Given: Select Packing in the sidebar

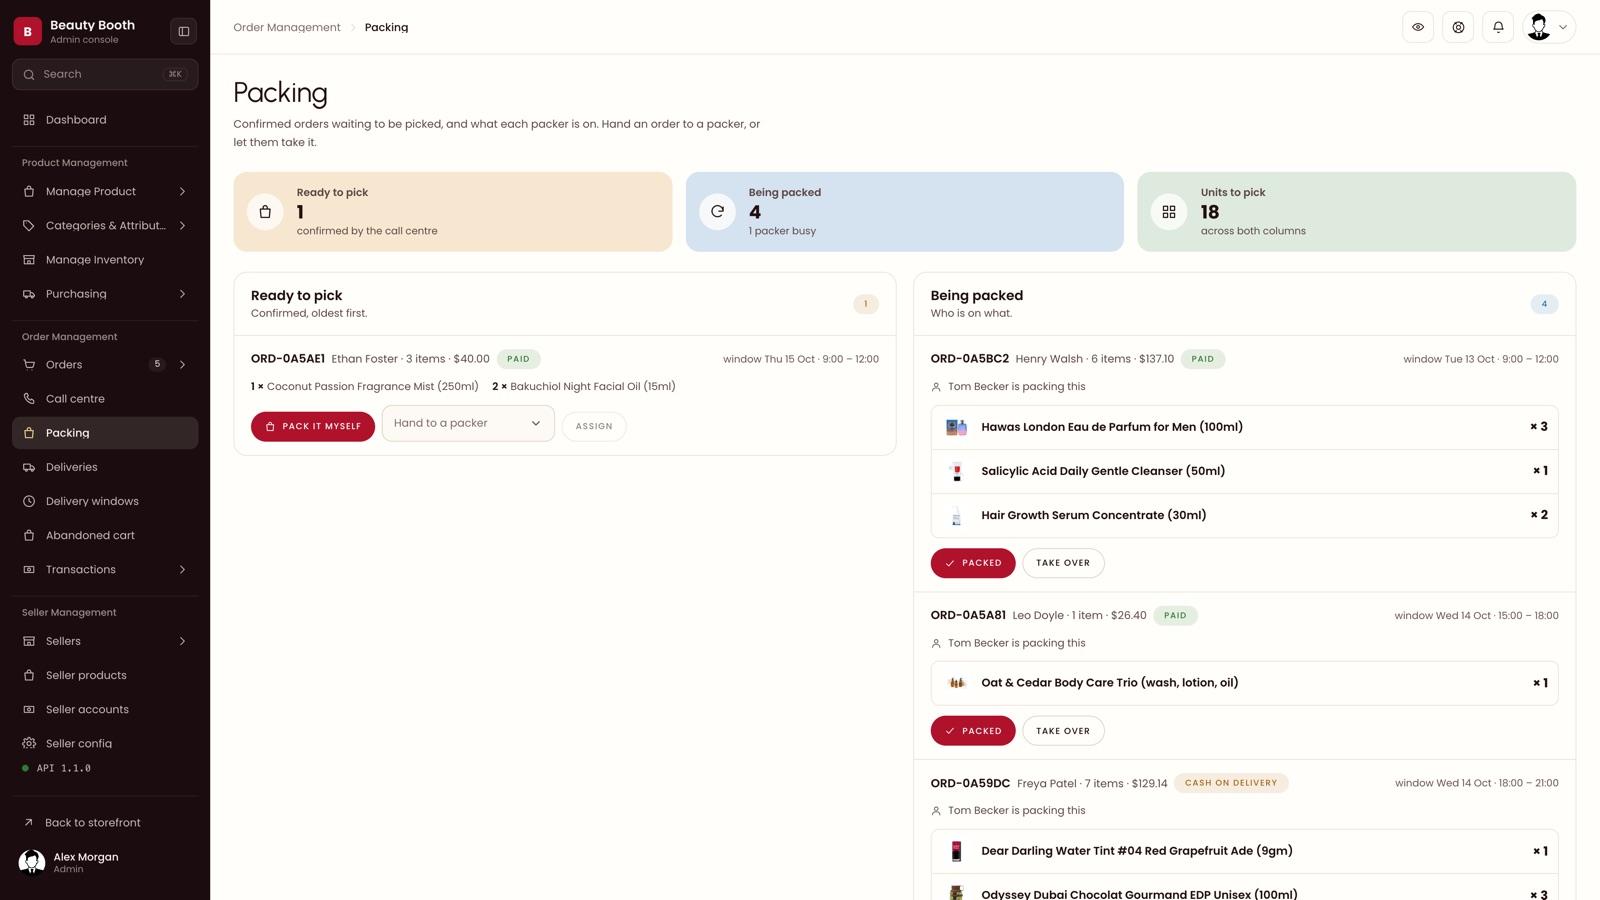Looking at the screenshot, I should [105, 433].
